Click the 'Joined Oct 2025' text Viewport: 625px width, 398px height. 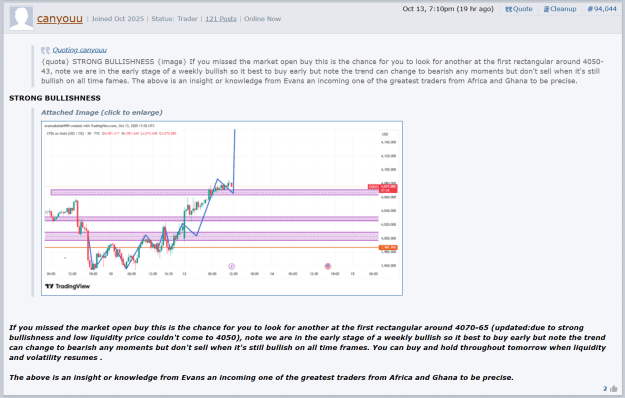[117, 19]
